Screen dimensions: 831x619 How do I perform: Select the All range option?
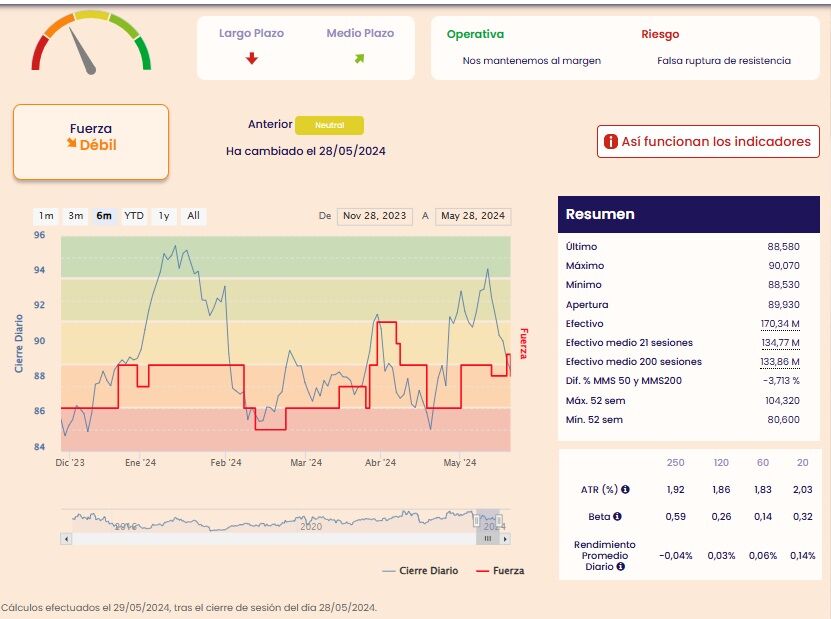[x=193, y=216]
